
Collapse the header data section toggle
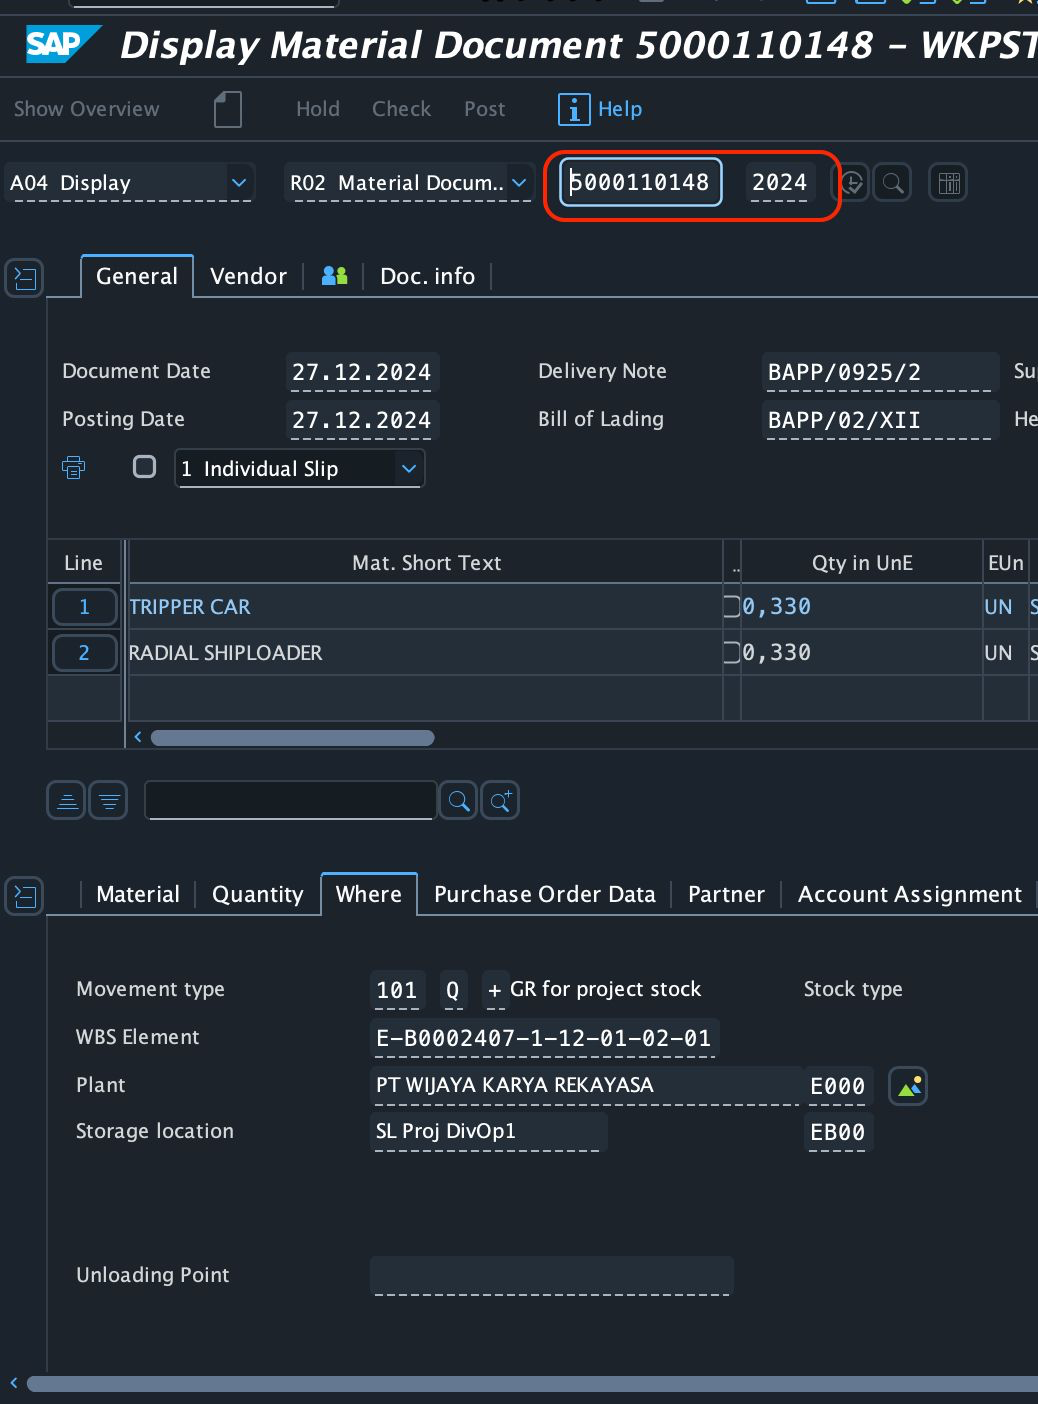25,277
